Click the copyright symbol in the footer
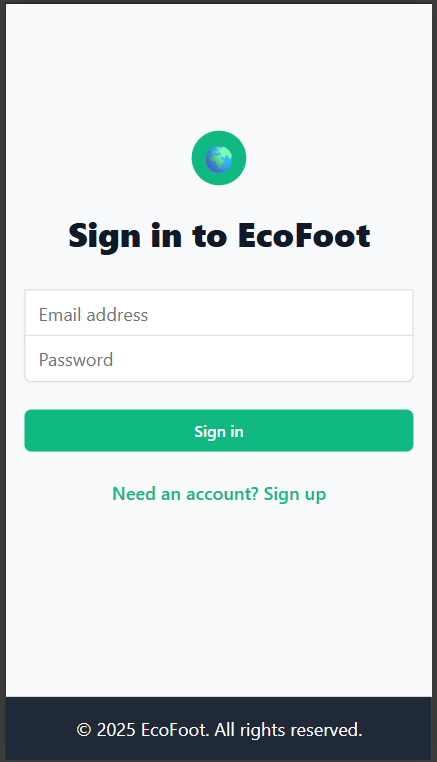This screenshot has width=437, height=762. pos(84,730)
